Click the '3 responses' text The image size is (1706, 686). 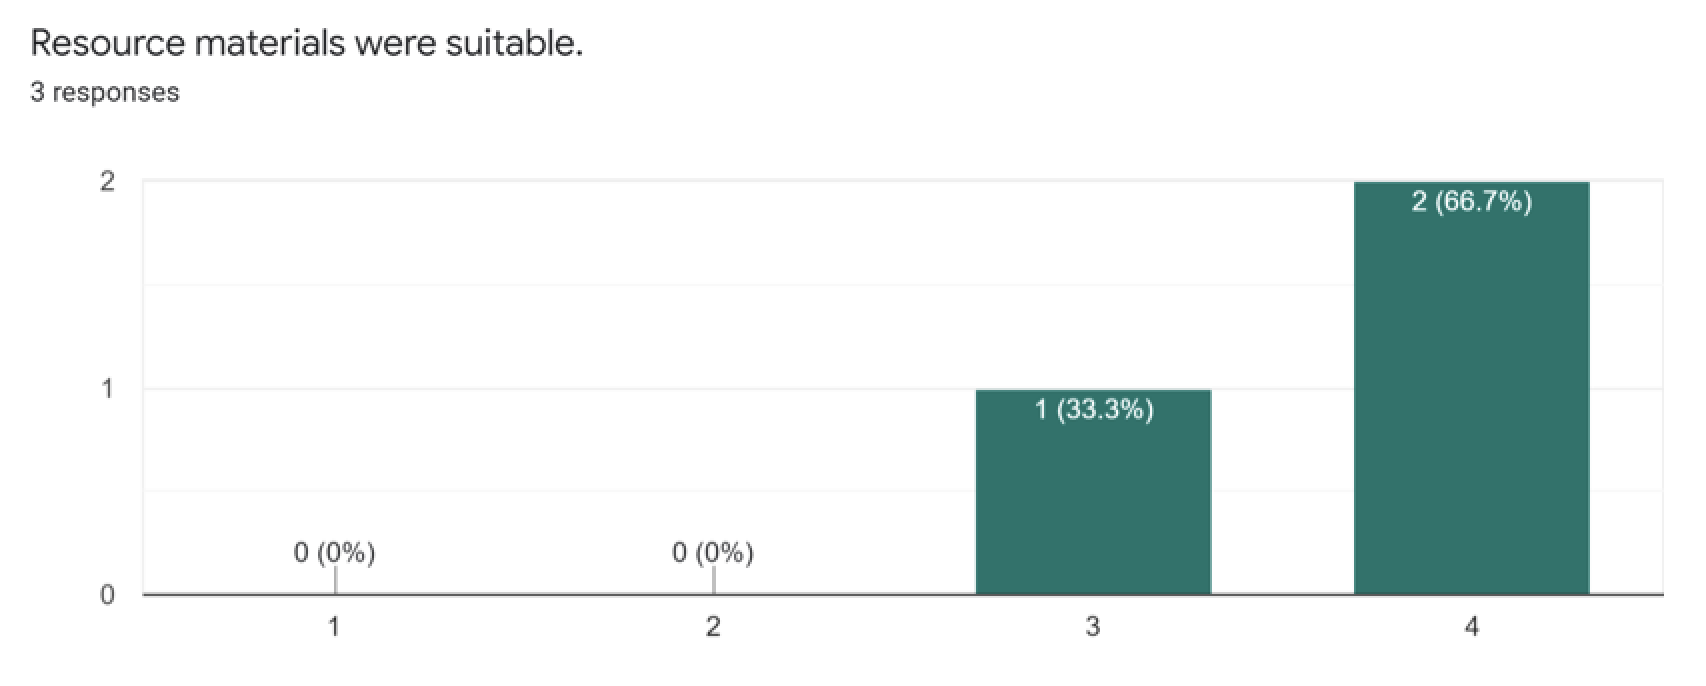click(105, 92)
